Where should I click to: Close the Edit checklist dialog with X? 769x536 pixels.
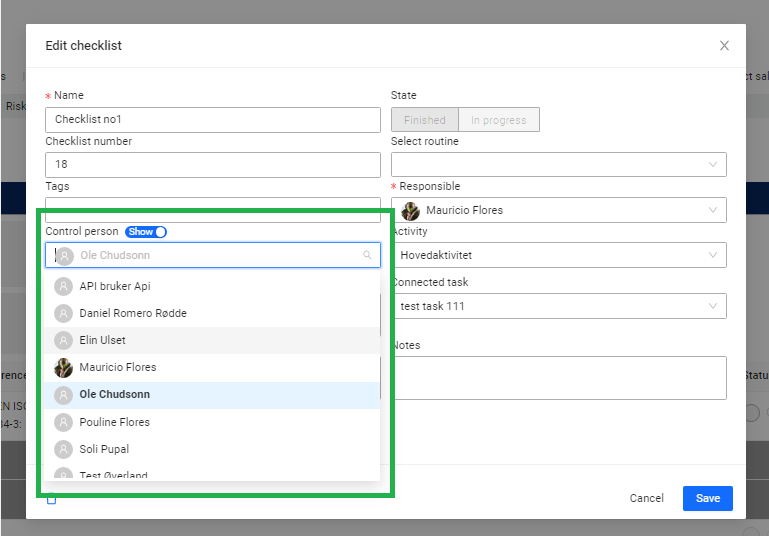(724, 46)
